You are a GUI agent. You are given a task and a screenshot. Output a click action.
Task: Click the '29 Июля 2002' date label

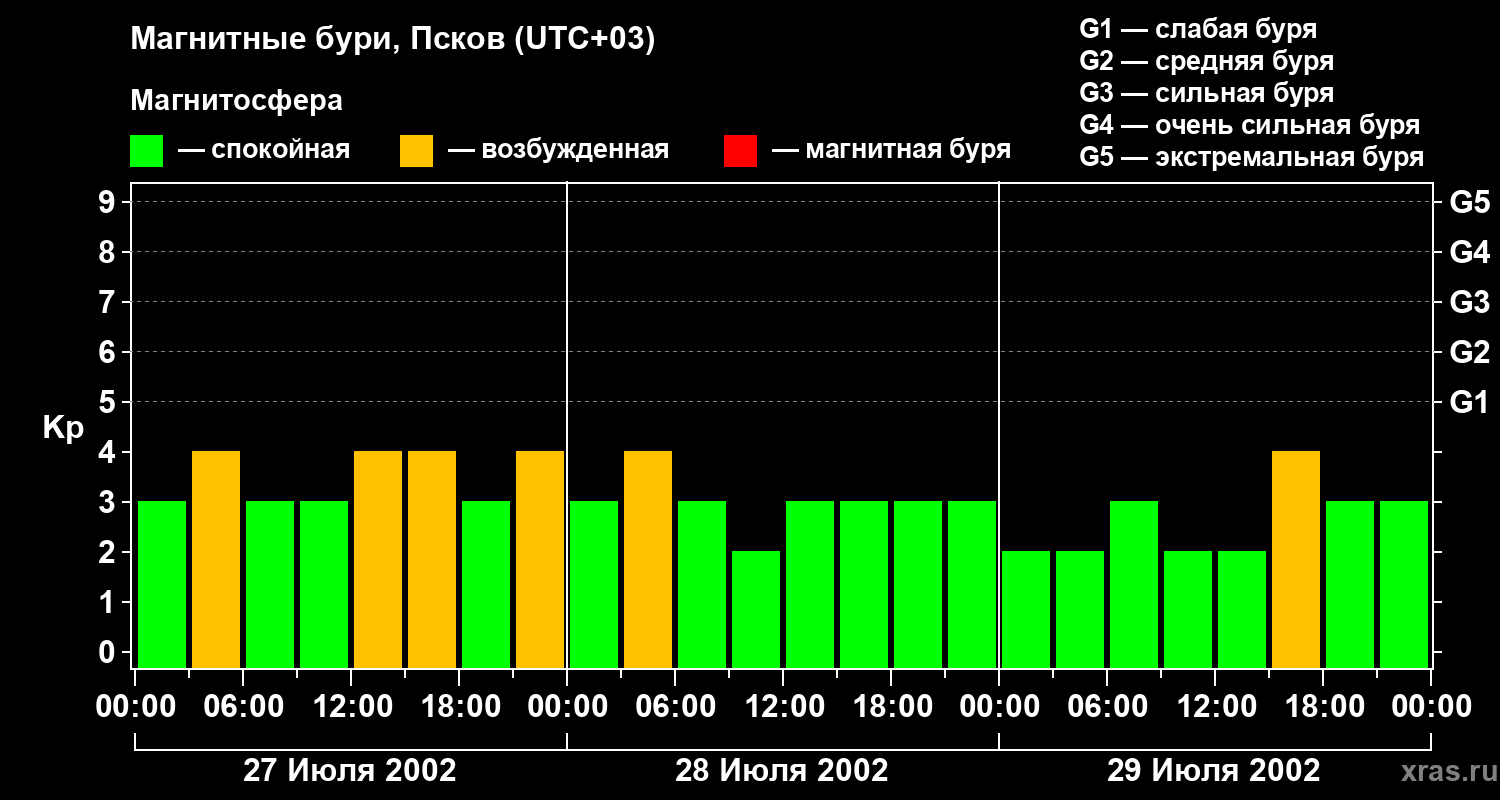1214,771
